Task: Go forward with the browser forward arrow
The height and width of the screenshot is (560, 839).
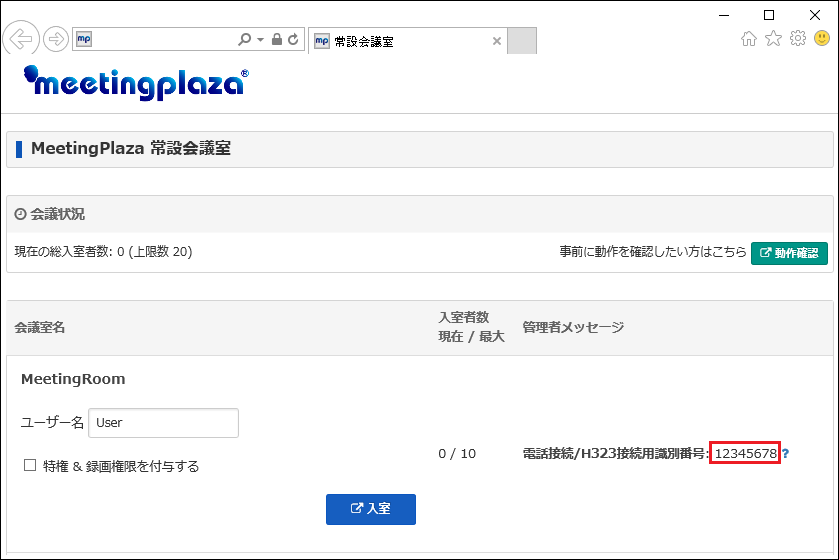Action: 56,39
